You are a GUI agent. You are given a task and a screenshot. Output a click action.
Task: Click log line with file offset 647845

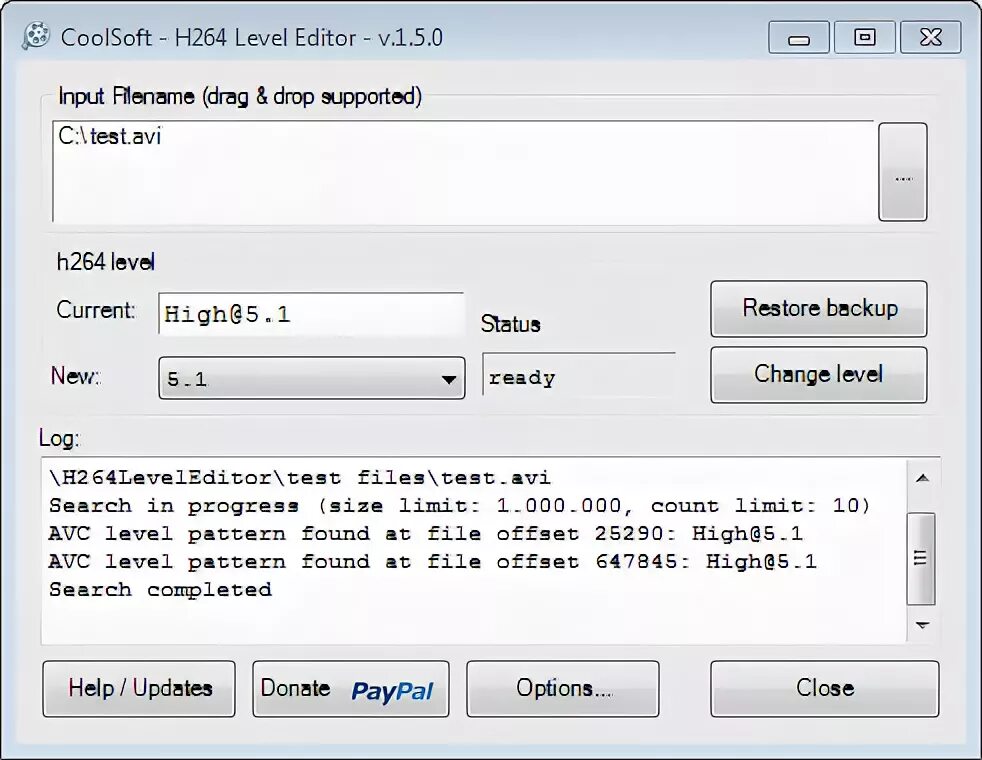[433, 562]
